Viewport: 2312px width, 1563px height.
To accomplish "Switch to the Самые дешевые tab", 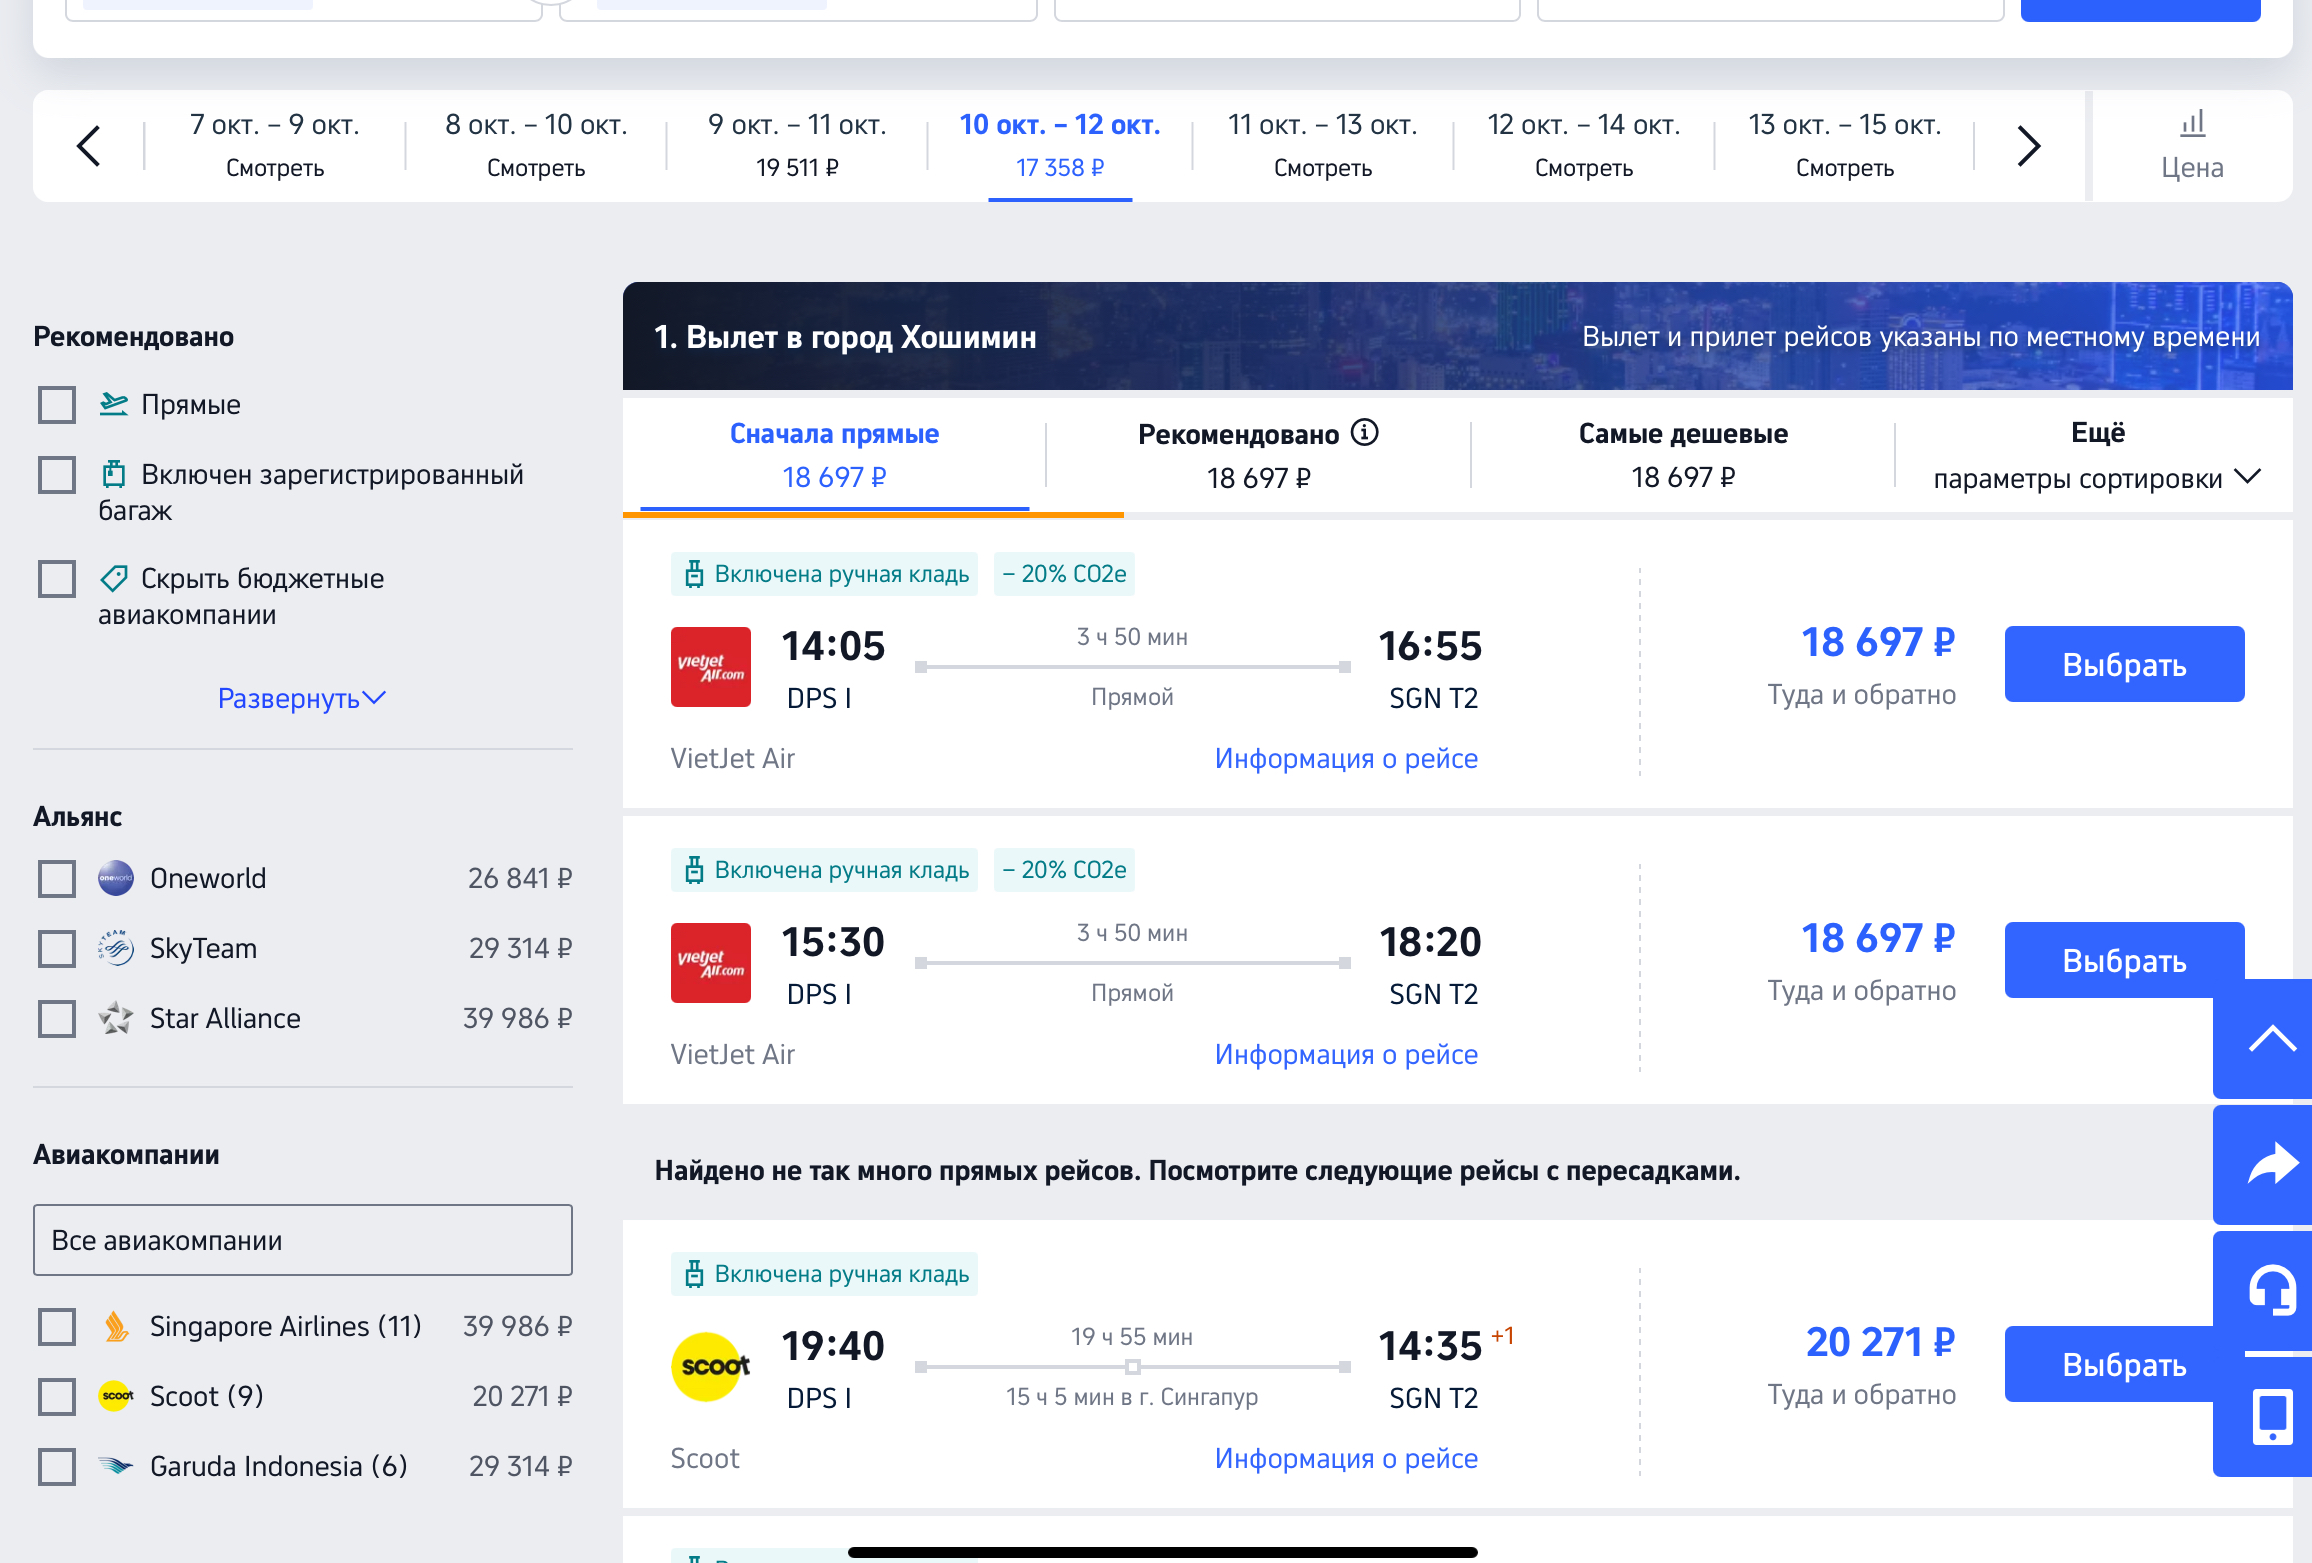I will point(1682,456).
